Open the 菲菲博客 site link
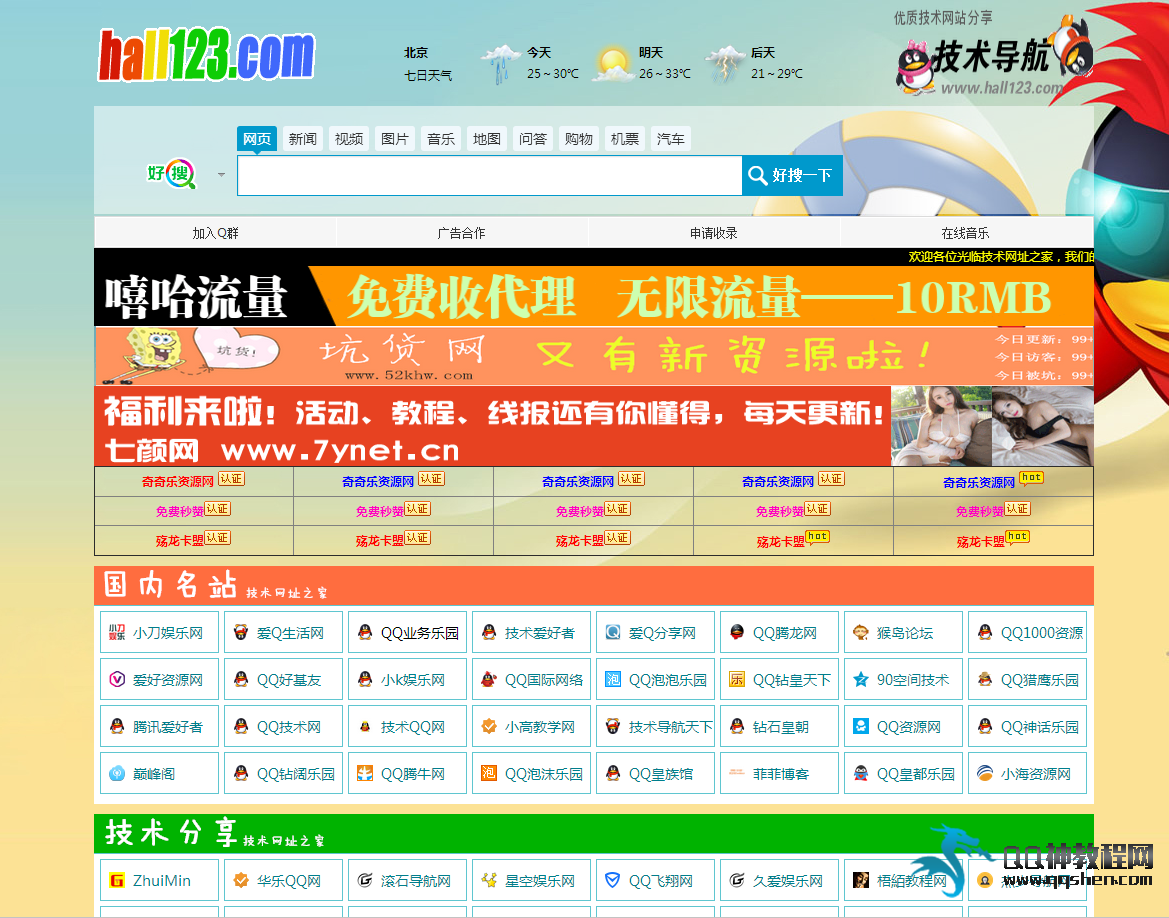The width and height of the screenshot is (1169, 918). click(779, 773)
